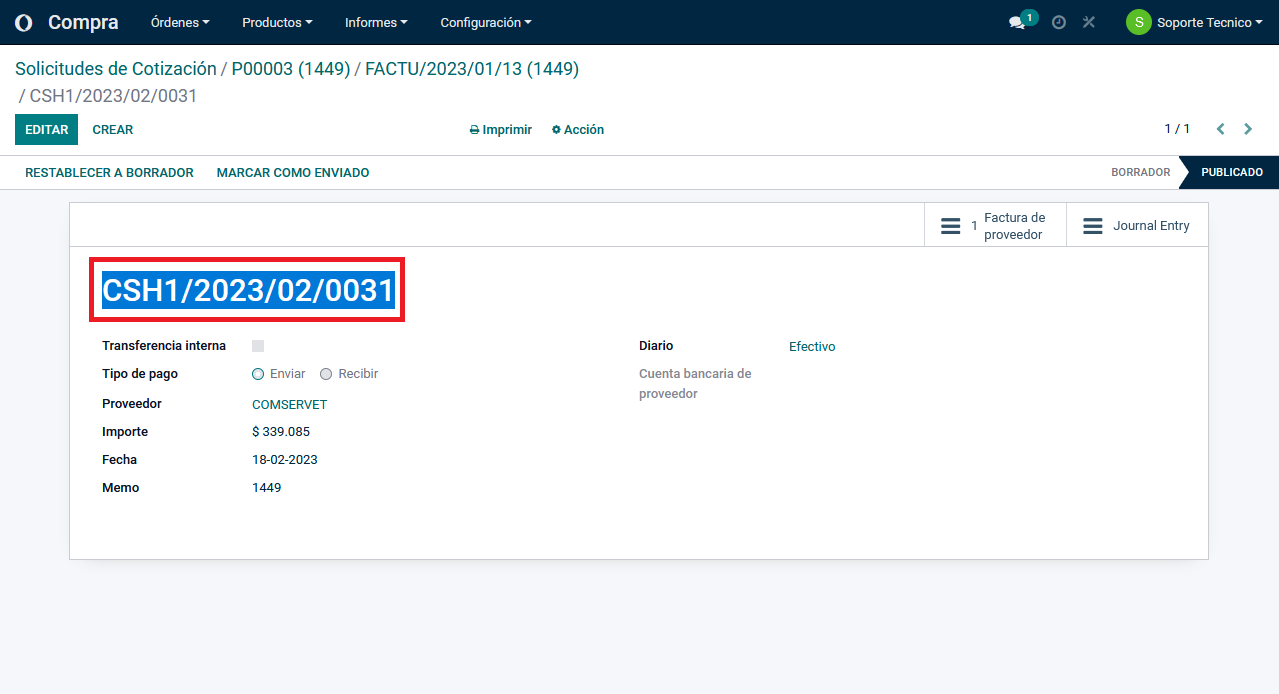Image resolution: width=1279 pixels, height=694 pixels.
Task: Click the EDITAR button
Action: coord(46,130)
